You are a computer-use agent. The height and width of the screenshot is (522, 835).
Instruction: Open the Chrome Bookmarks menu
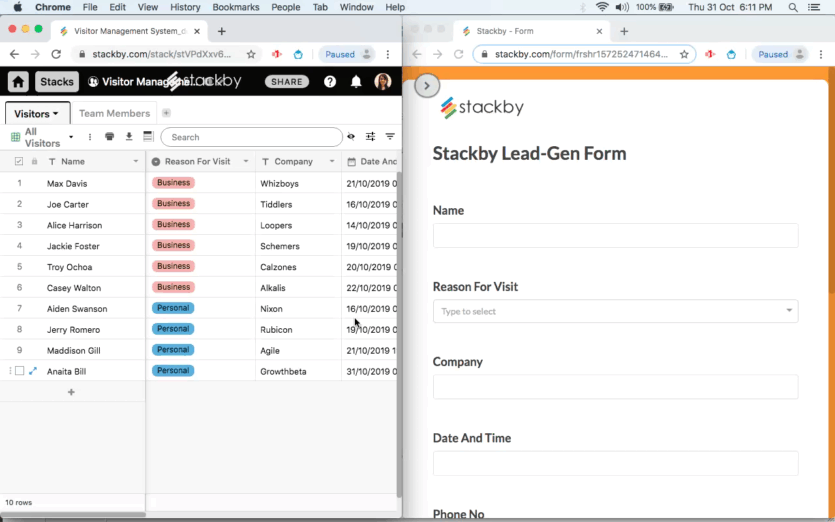point(236,7)
